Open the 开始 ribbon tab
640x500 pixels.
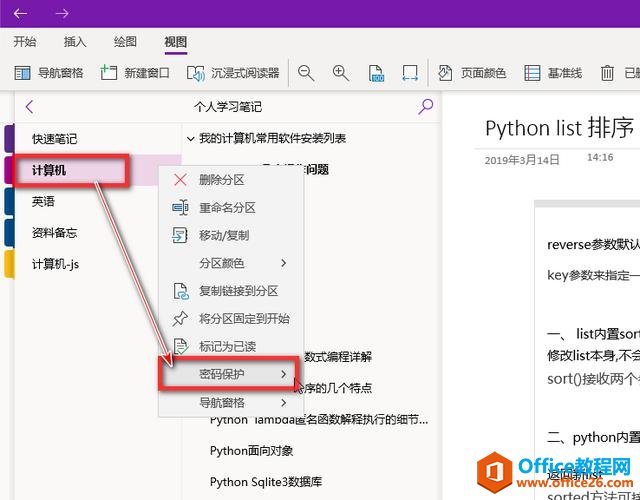point(24,42)
